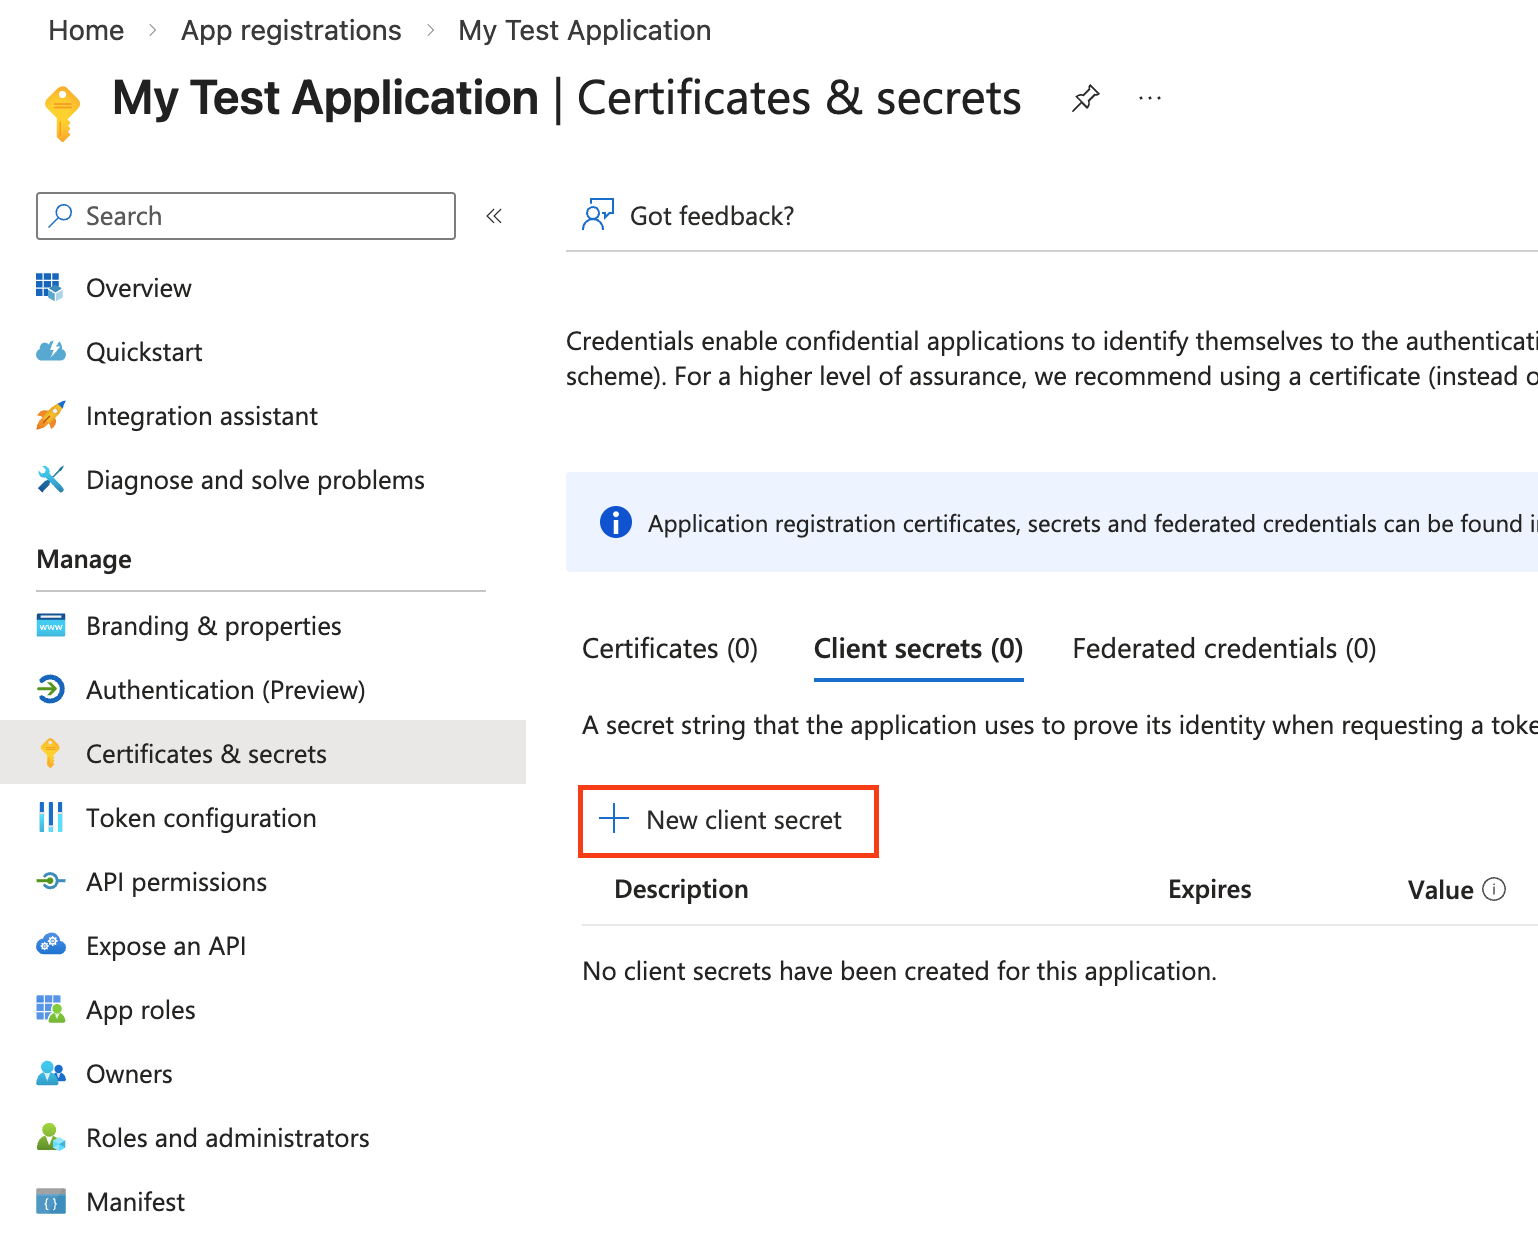
Task: Pin My Test Application to dashboard
Action: coord(1085,97)
